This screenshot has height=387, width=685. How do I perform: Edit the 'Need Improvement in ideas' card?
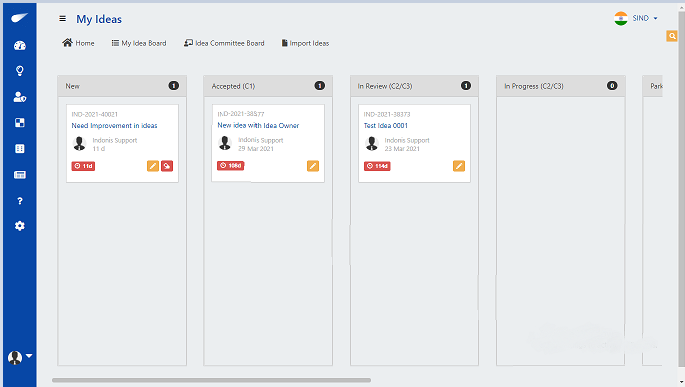(x=153, y=166)
